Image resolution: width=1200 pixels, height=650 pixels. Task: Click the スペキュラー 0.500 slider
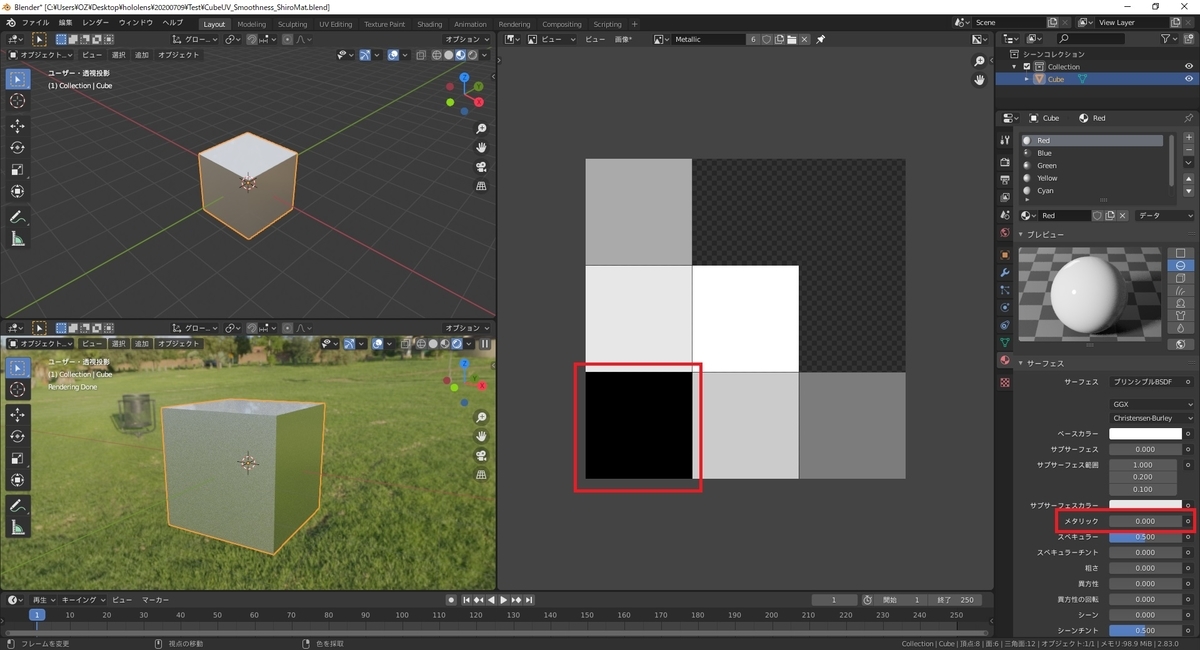pos(1145,537)
